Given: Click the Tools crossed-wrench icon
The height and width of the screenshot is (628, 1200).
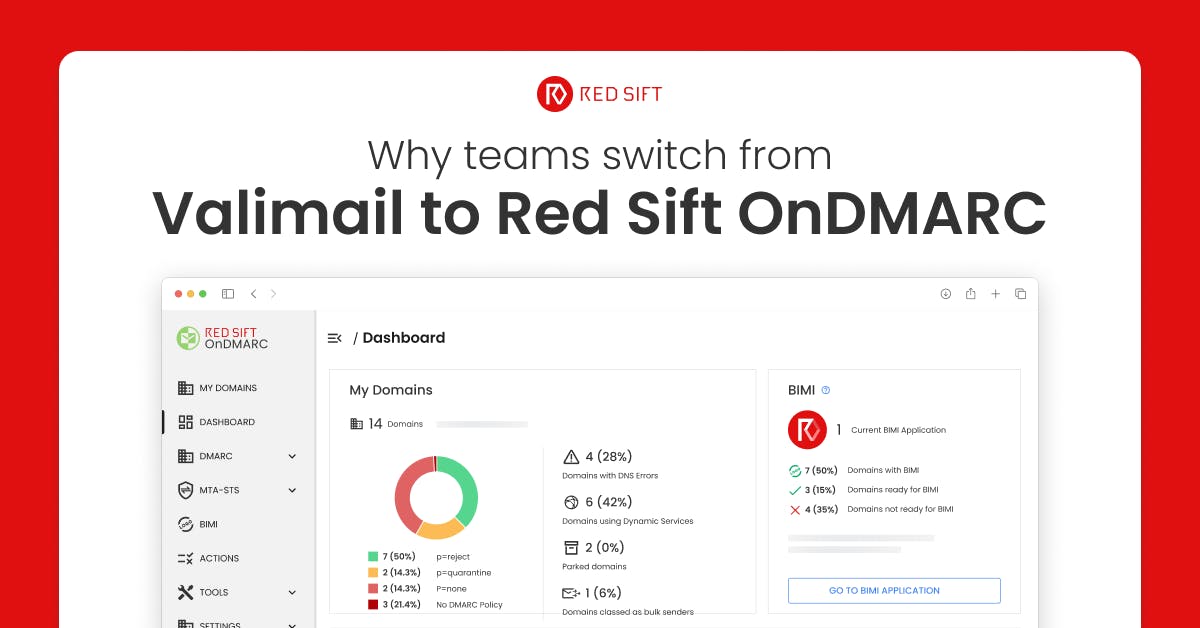Looking at the screenshot, I should point(186,592).
